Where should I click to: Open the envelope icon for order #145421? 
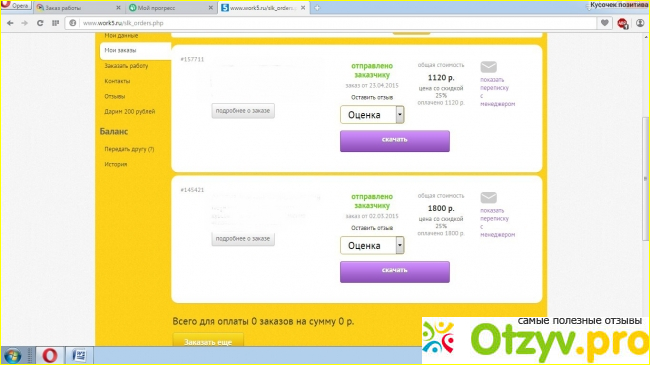[488, 197]
